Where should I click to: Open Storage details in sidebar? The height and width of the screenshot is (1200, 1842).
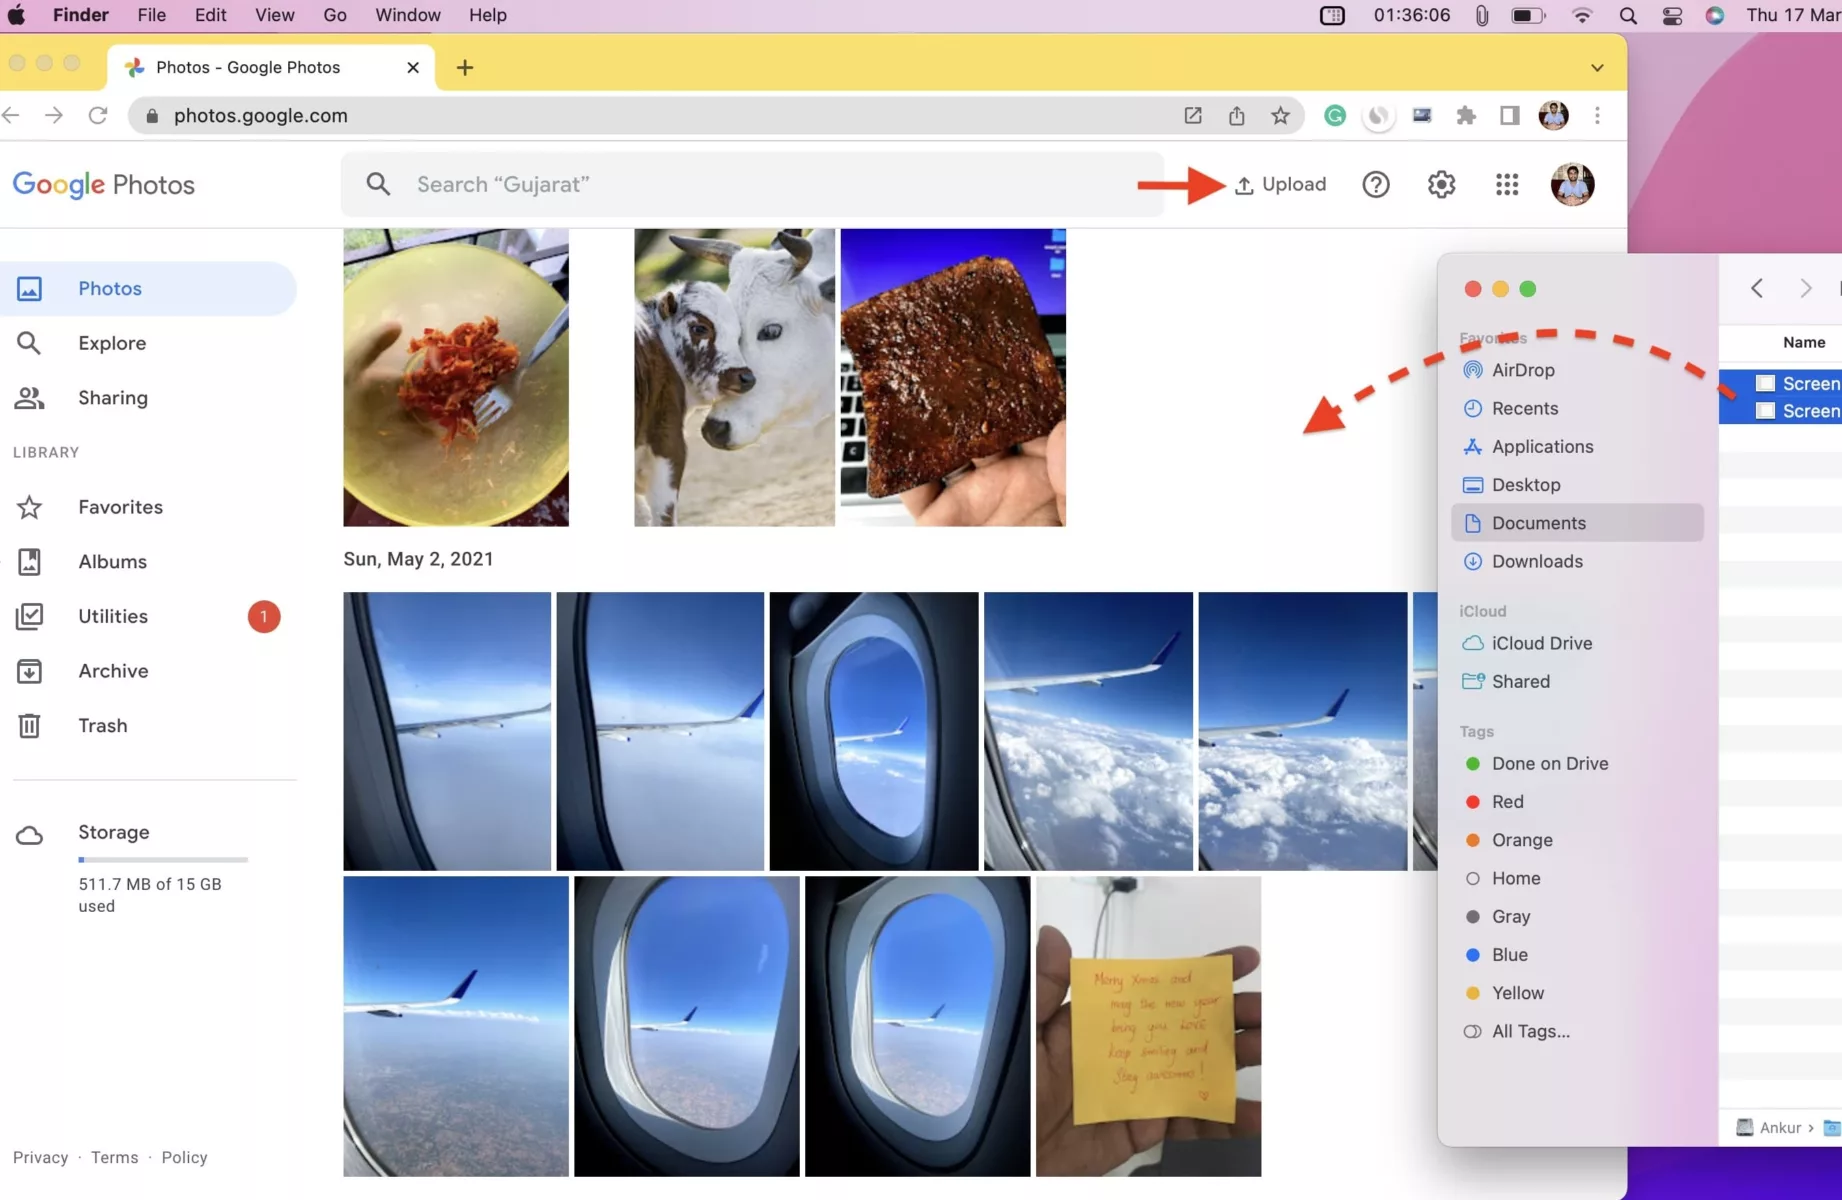pyautogui.click(x=114, y=832)
